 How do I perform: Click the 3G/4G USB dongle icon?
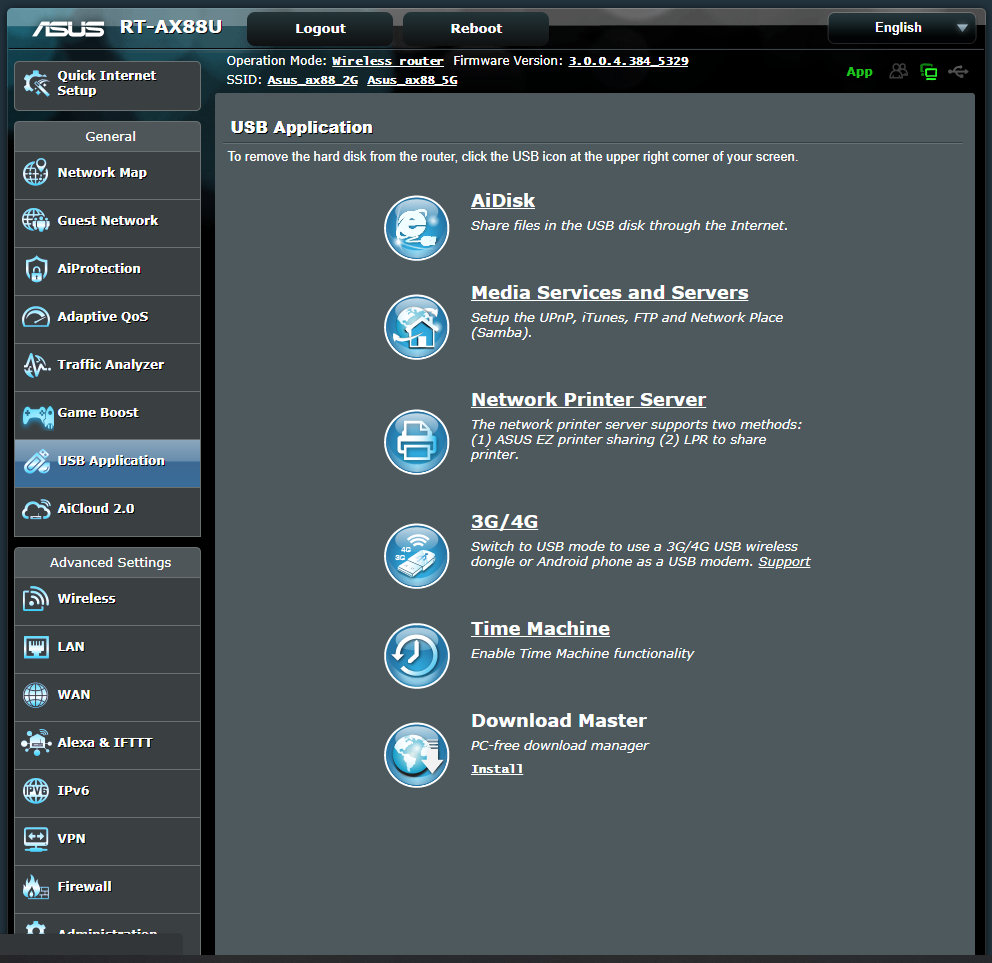(x=416, y=555)
